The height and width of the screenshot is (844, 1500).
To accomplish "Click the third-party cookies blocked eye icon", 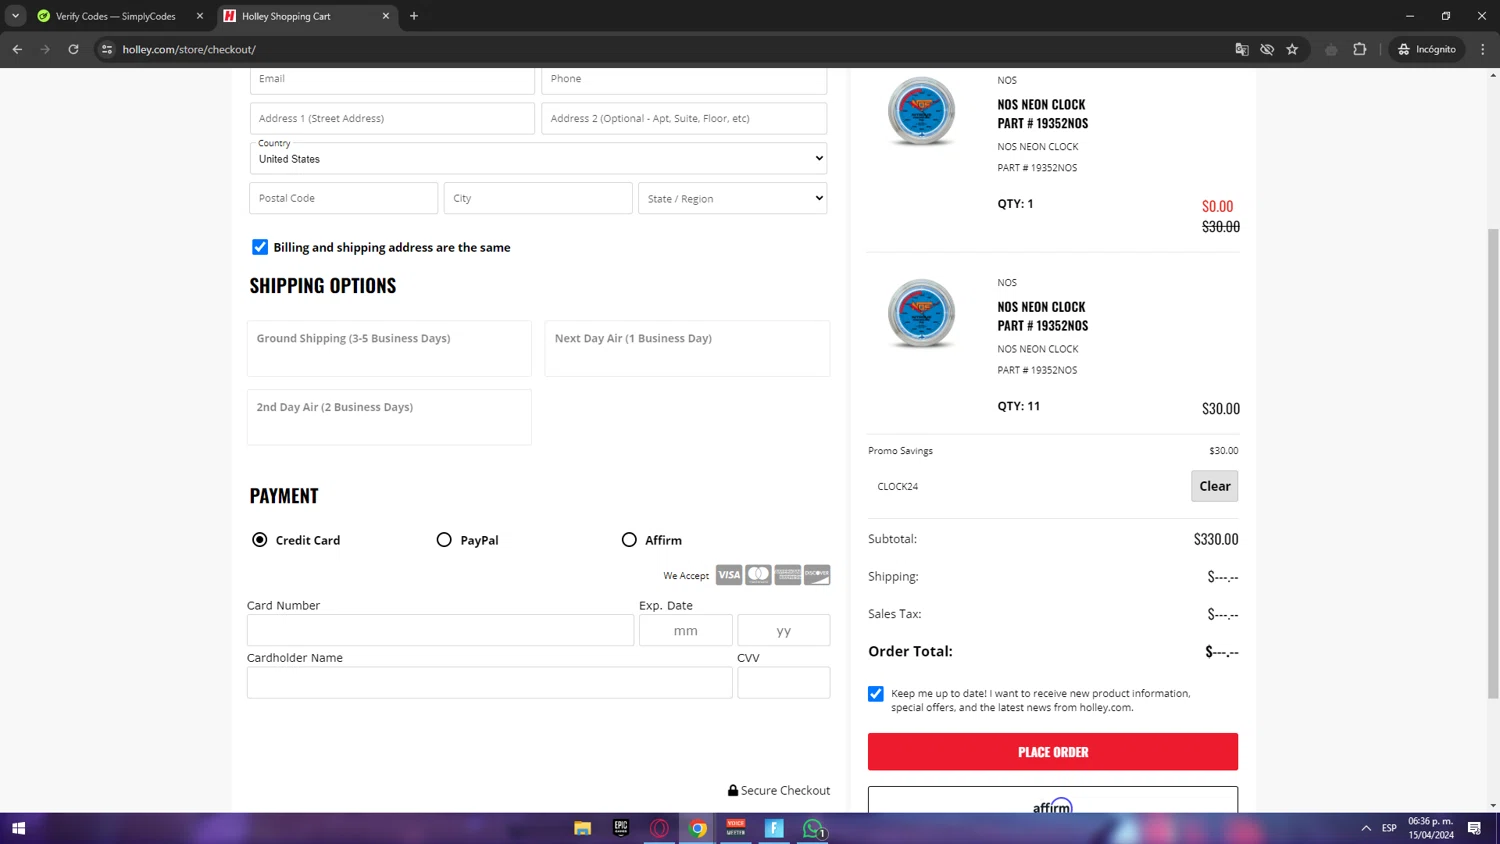I will [x=1267, y=49].
